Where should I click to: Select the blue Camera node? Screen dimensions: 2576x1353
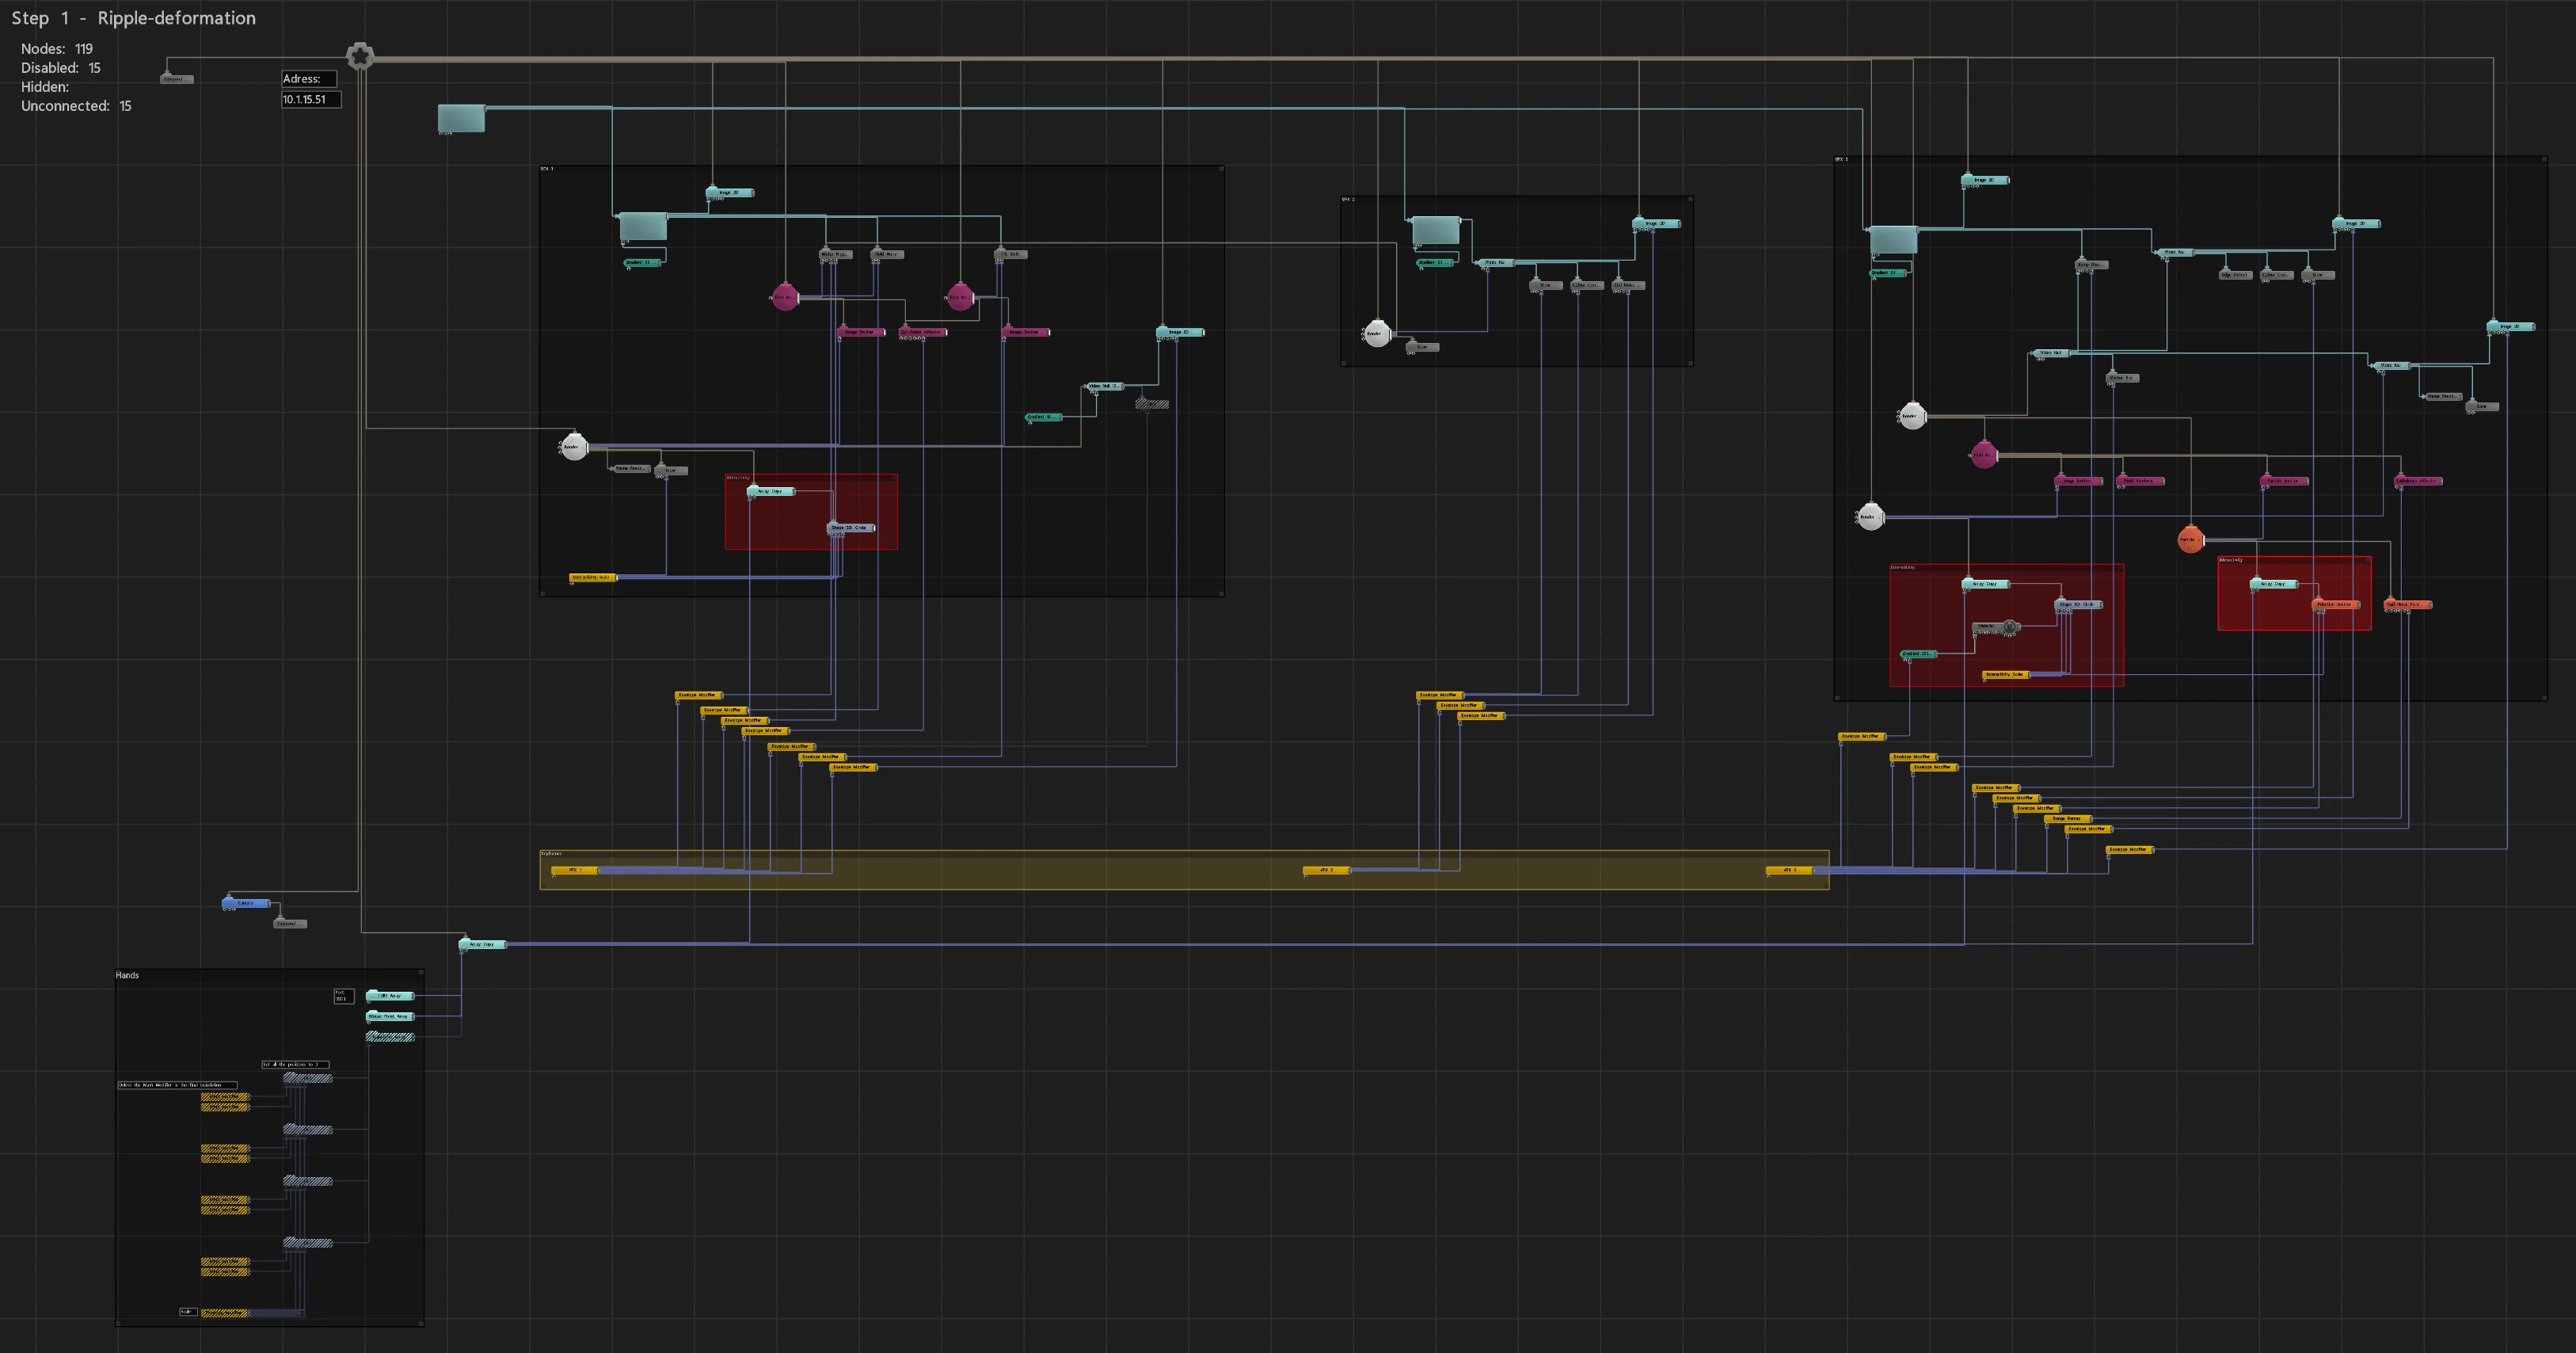click(x=246, y=903)
